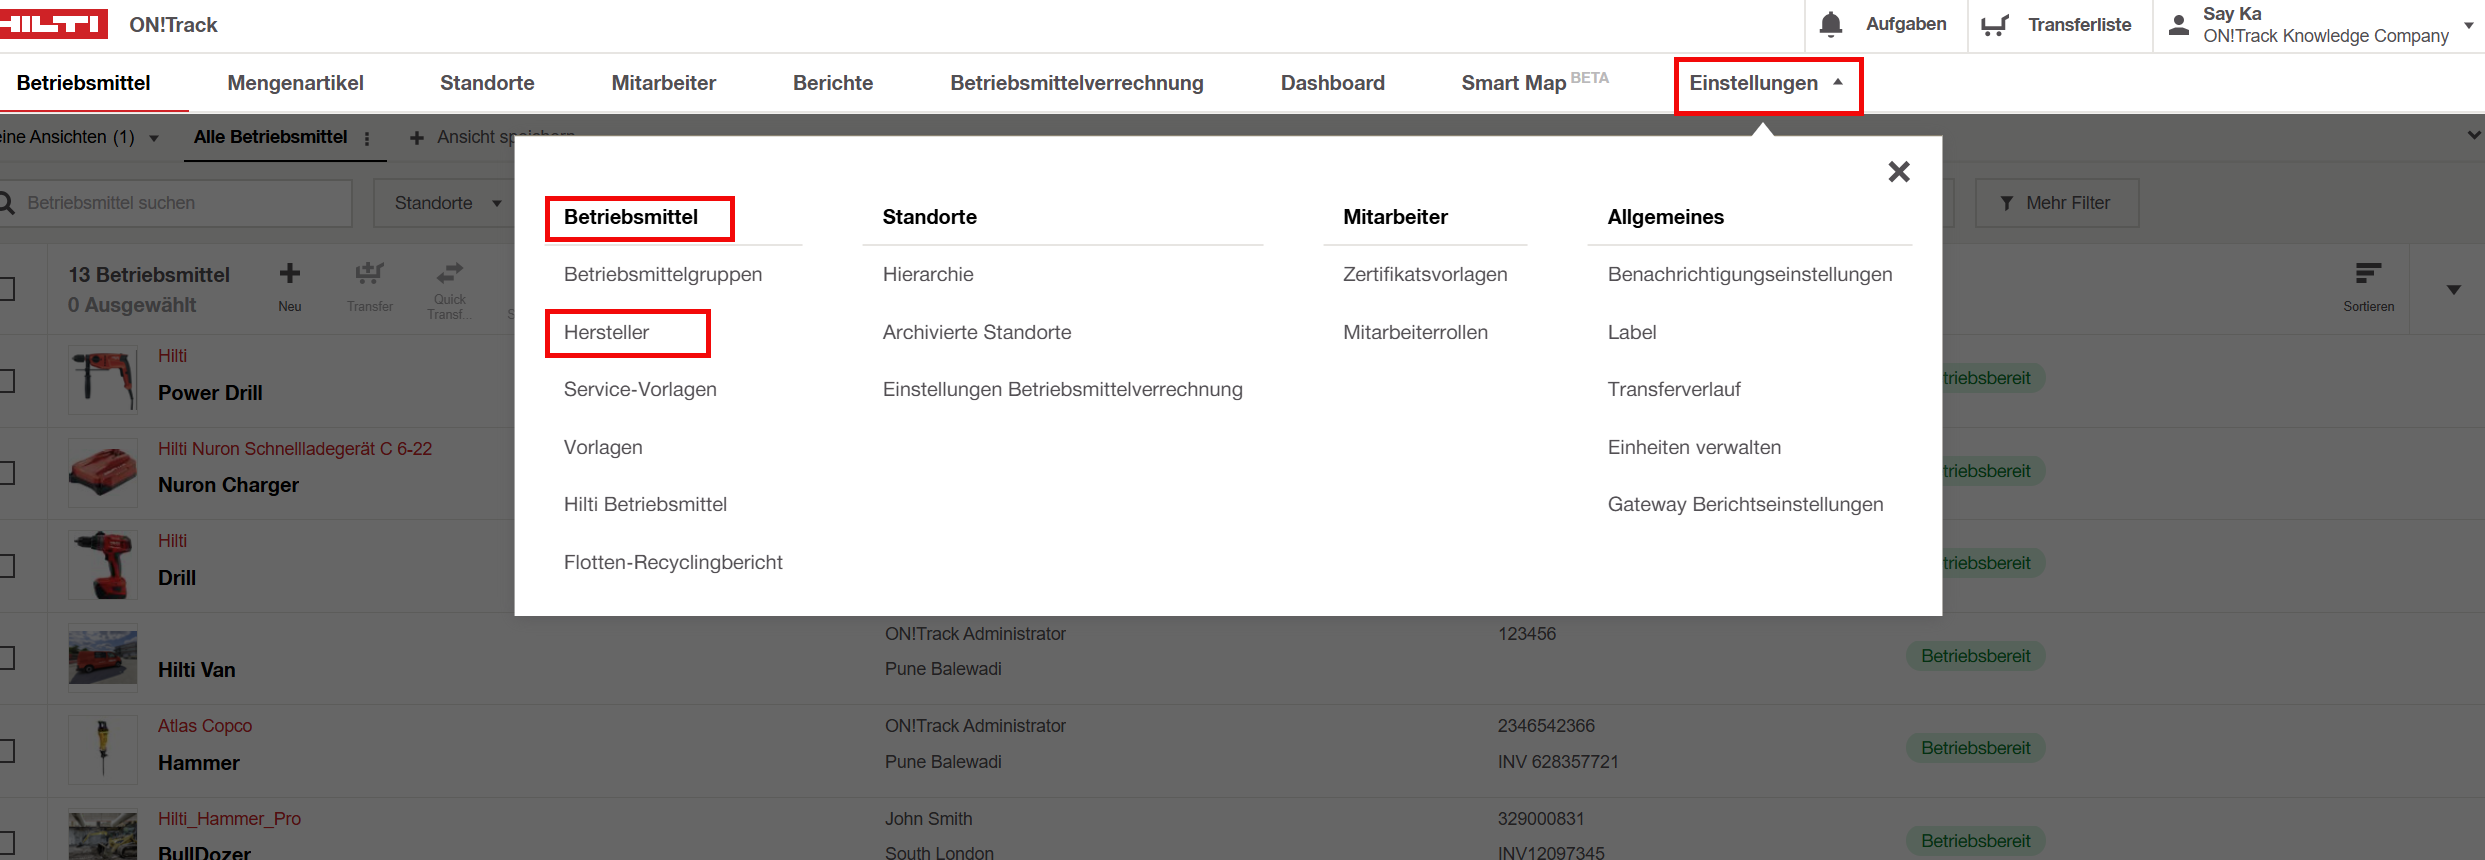The width and height of the screenshot is (2485, 860).
Task: Expand the Meine Ansichten (1) dropdown
Action: click(154, 138)
